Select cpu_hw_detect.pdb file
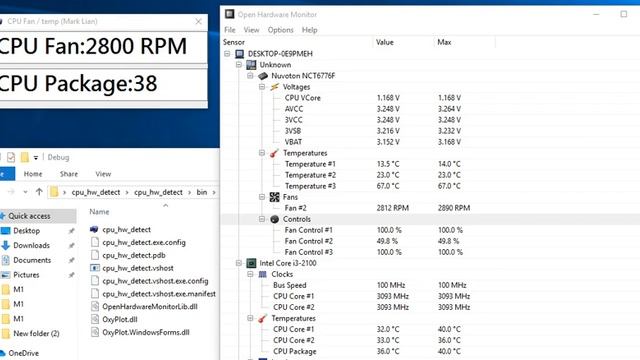Screen dimensions: 640x360 pos(134,255)
